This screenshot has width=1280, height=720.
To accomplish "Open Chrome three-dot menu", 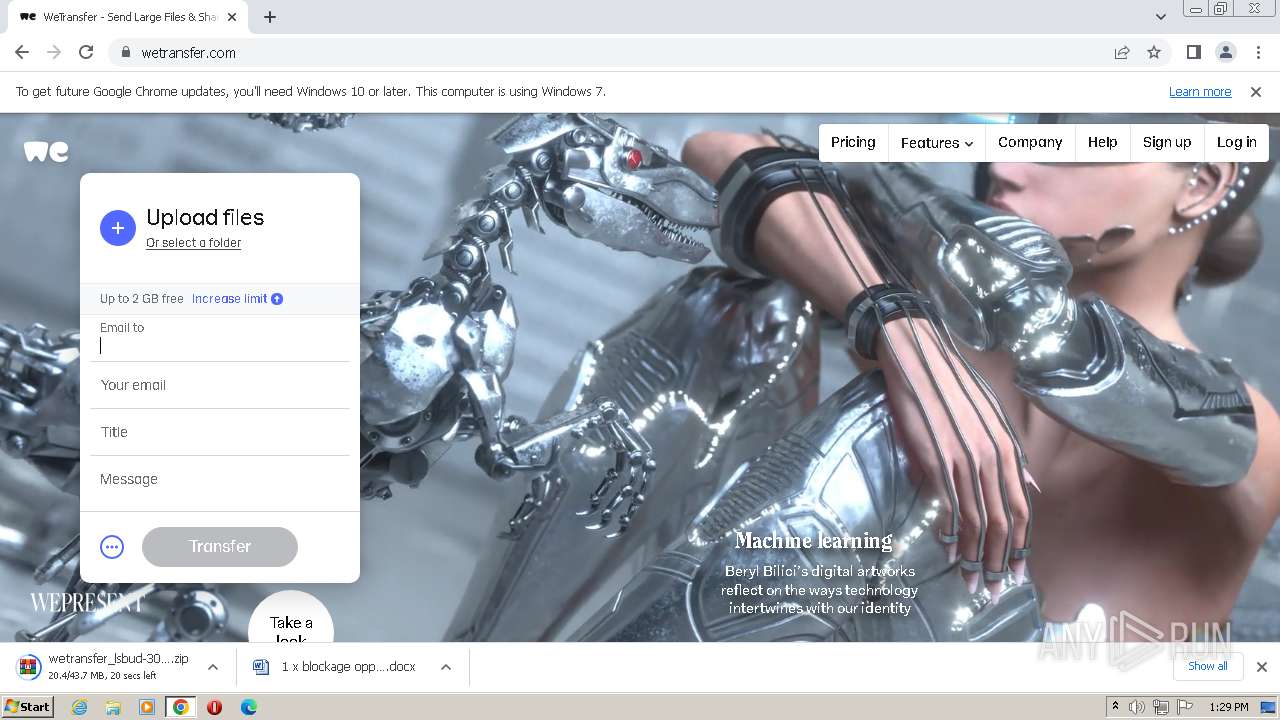I will (1257, 53).
